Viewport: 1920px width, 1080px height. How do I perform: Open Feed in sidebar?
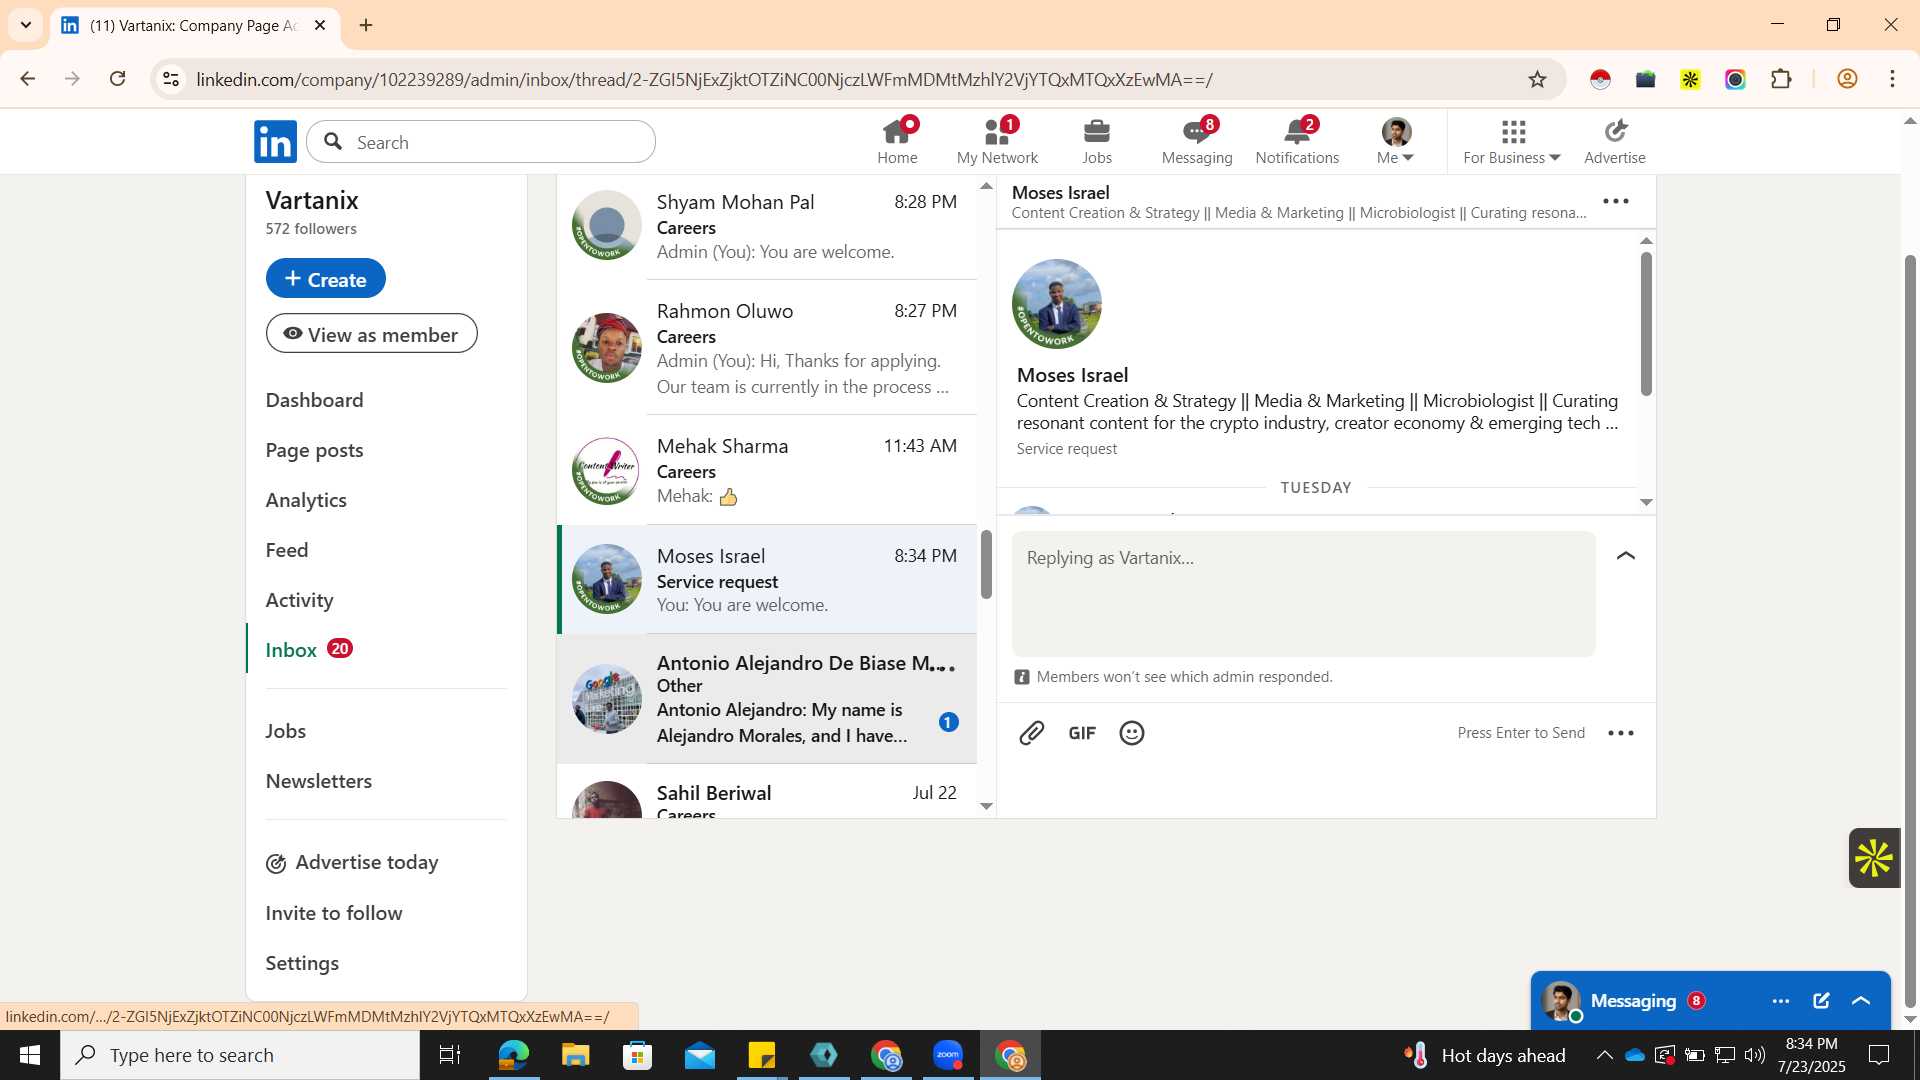point(287,550)
